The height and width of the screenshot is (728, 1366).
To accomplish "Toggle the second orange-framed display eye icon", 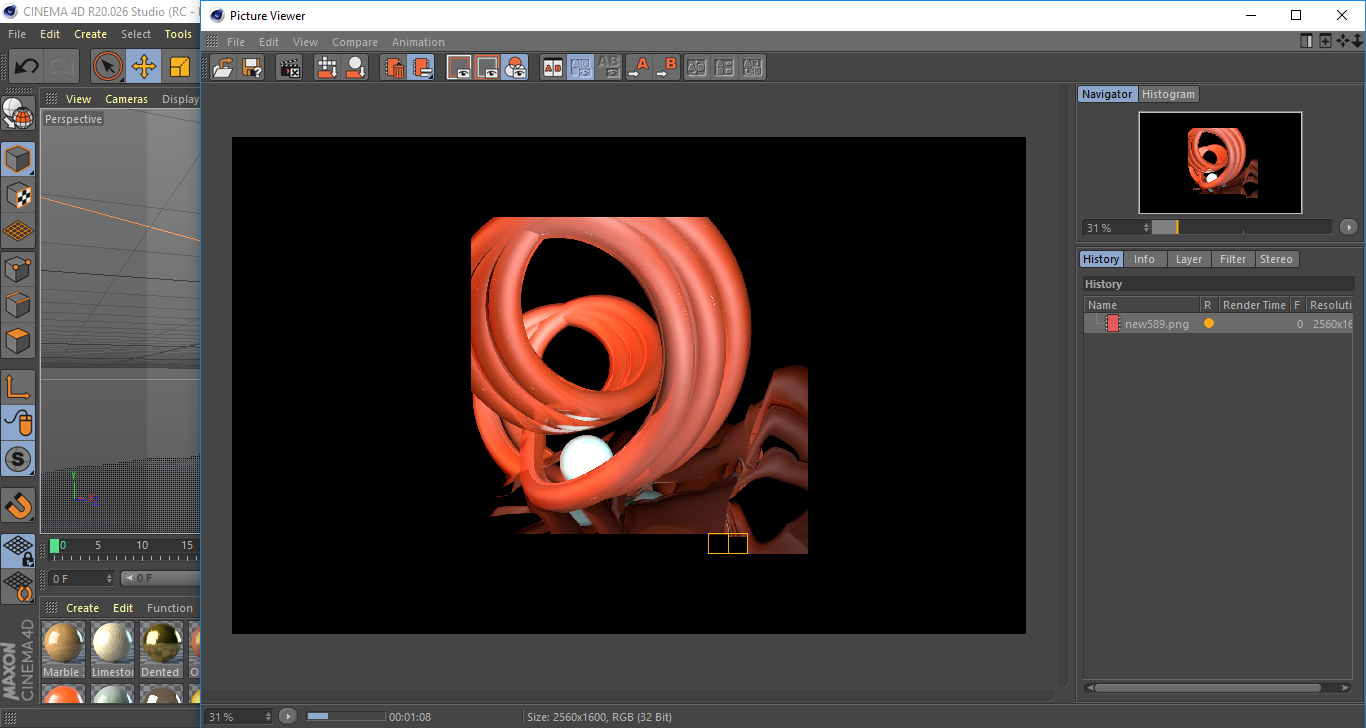I will [x=487, y=68].
